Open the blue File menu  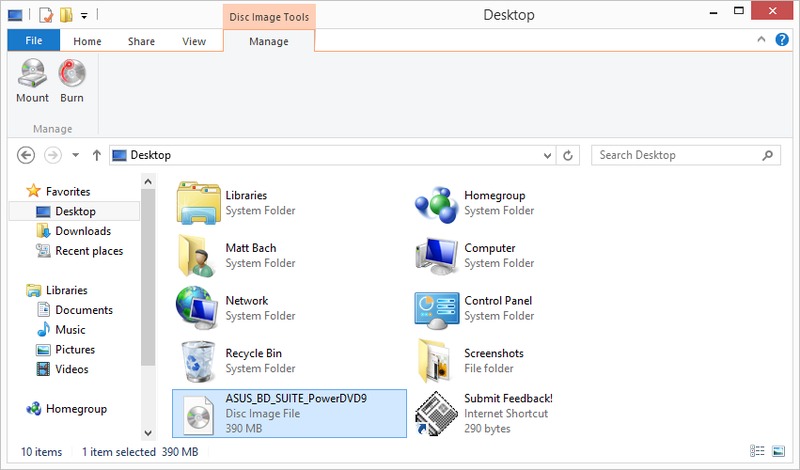tap(34, 41)
